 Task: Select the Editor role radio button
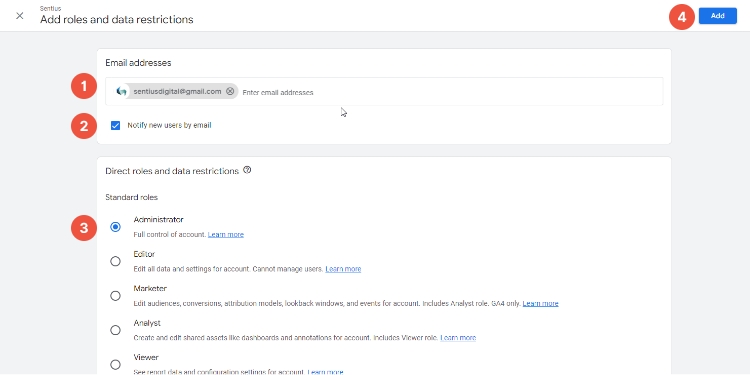click(x=115, y=261)
